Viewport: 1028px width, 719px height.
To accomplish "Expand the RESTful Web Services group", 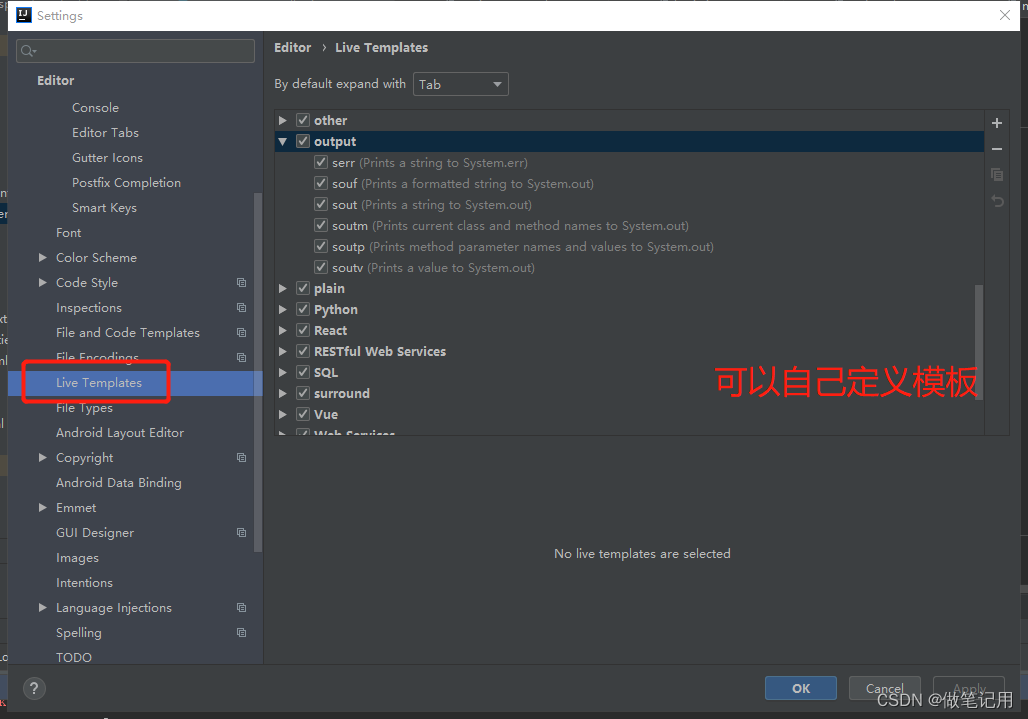I will coord(283,351).
